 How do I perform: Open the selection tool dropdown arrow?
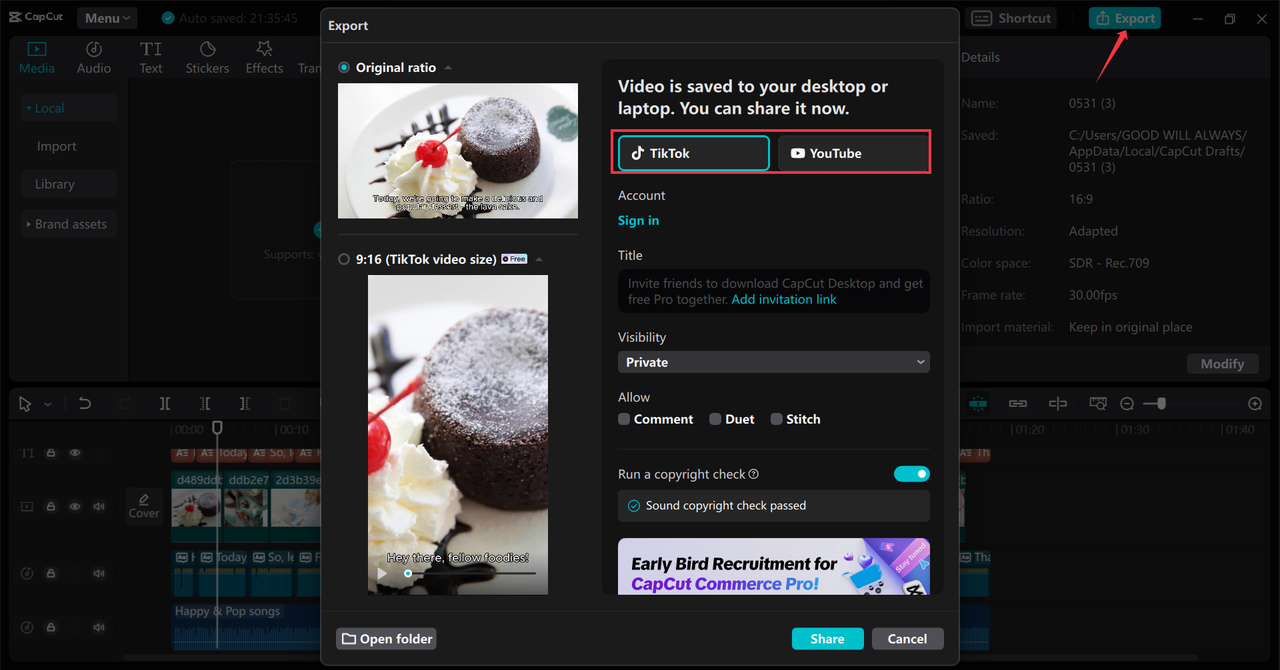[48, 404]
